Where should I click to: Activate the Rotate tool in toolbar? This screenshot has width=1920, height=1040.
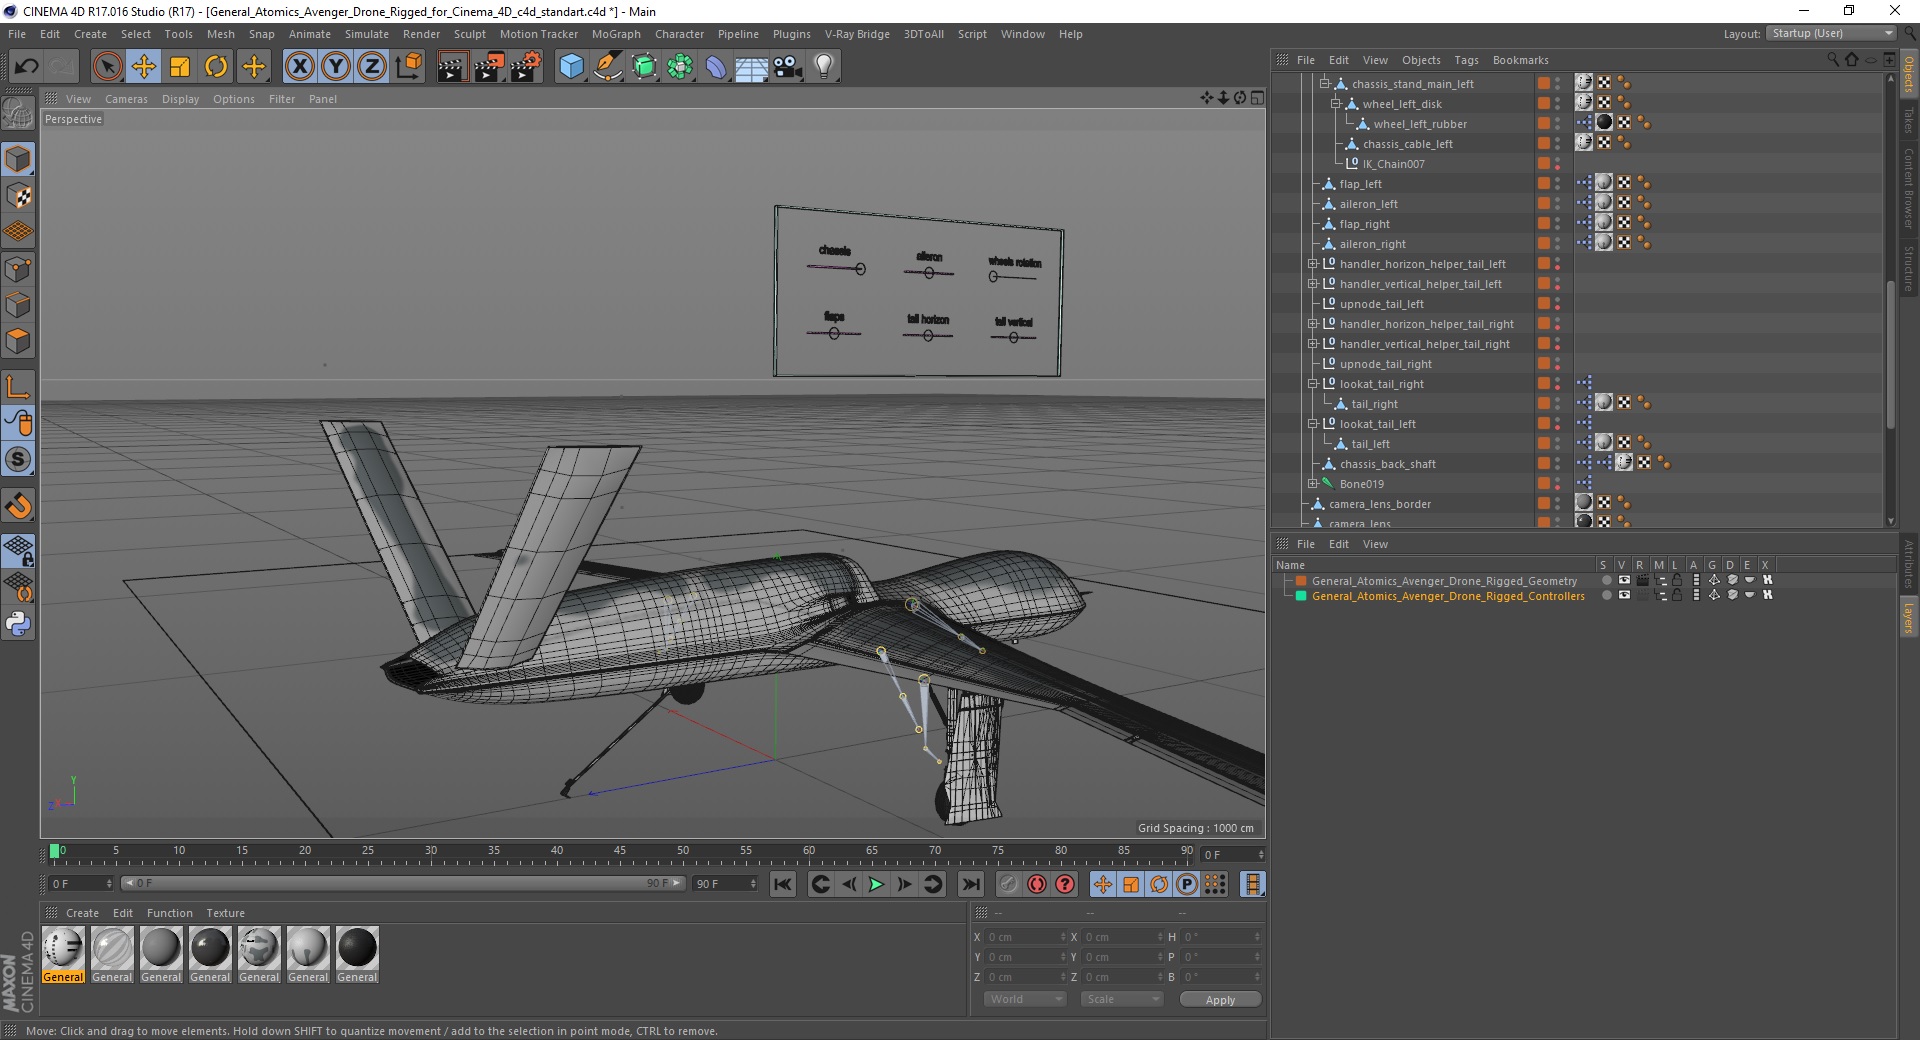[x=216, y=67]
